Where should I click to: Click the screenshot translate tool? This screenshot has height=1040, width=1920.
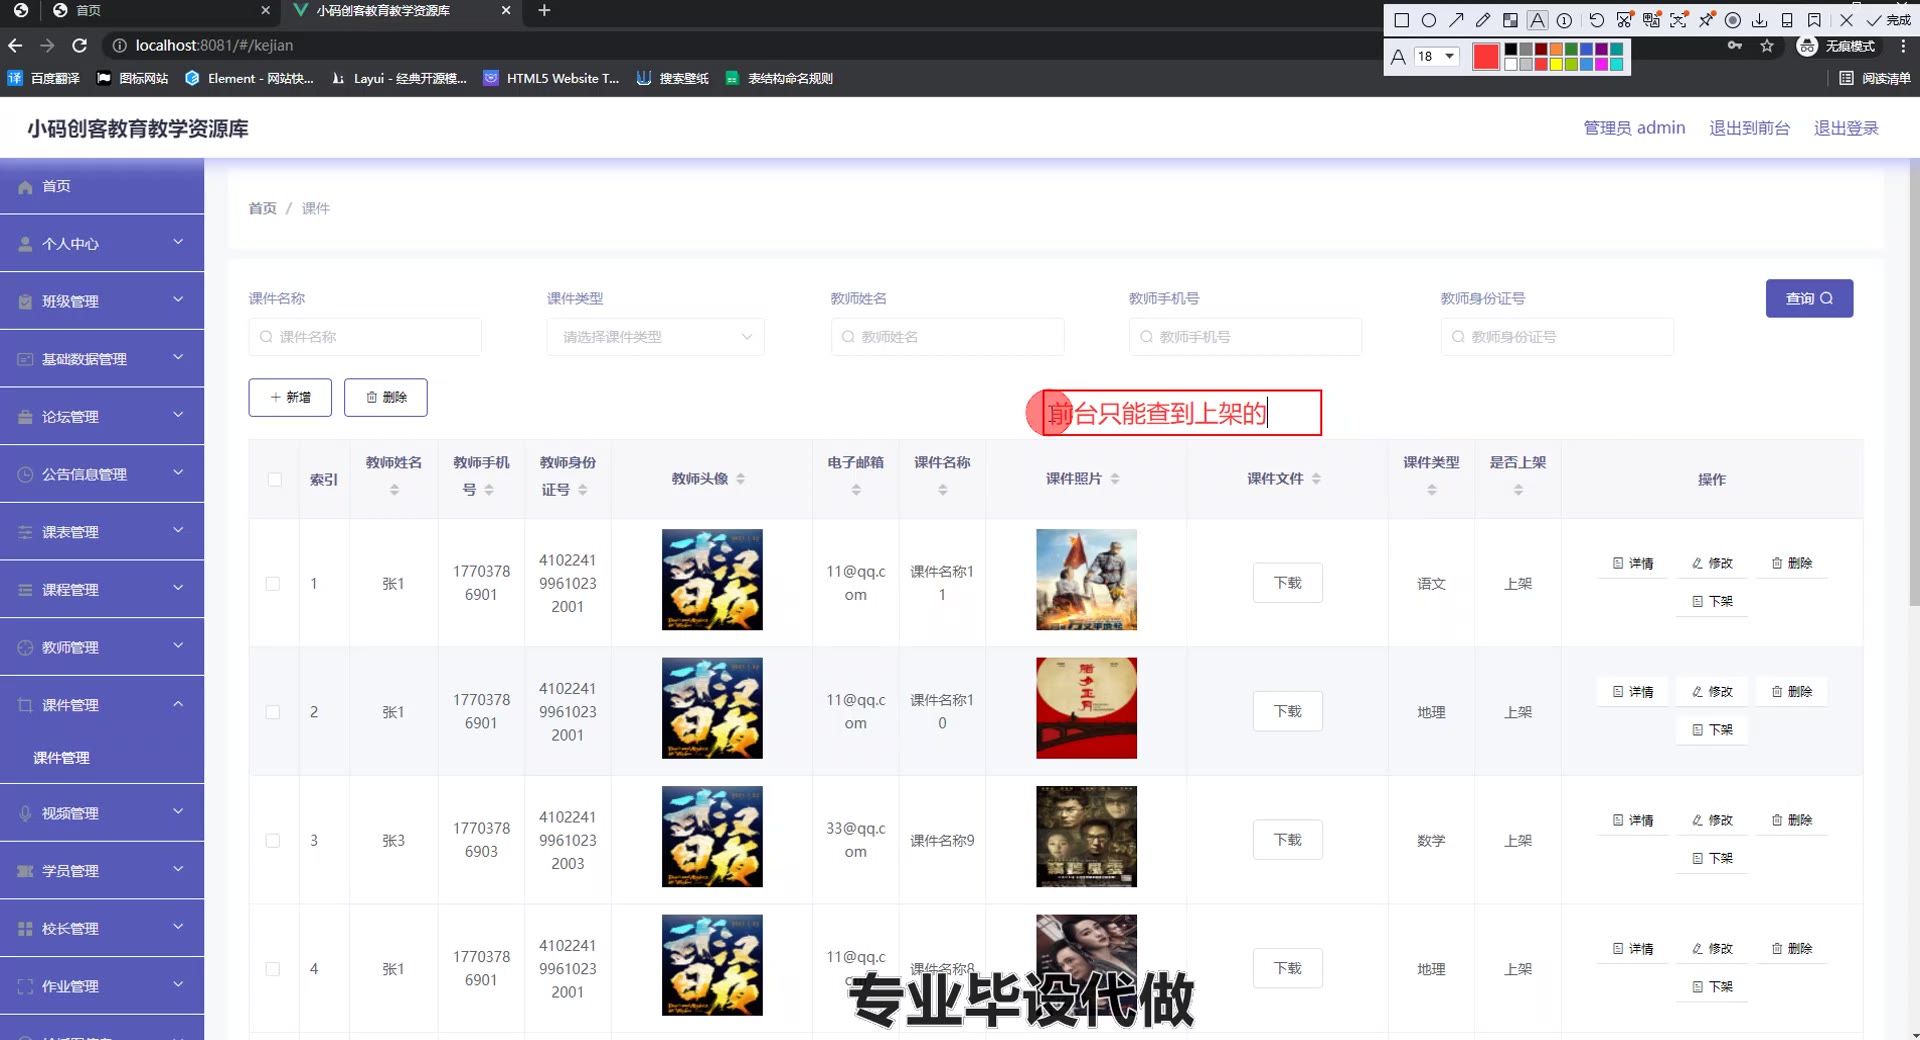(1651, 20)
